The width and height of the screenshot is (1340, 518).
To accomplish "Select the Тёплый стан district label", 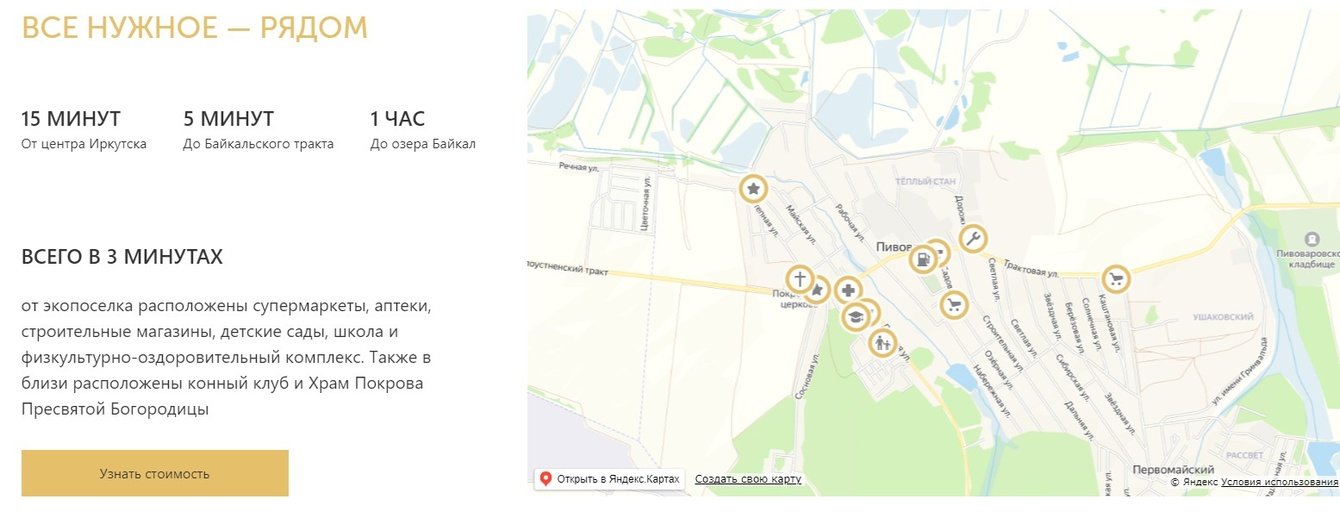I will 930,184.
